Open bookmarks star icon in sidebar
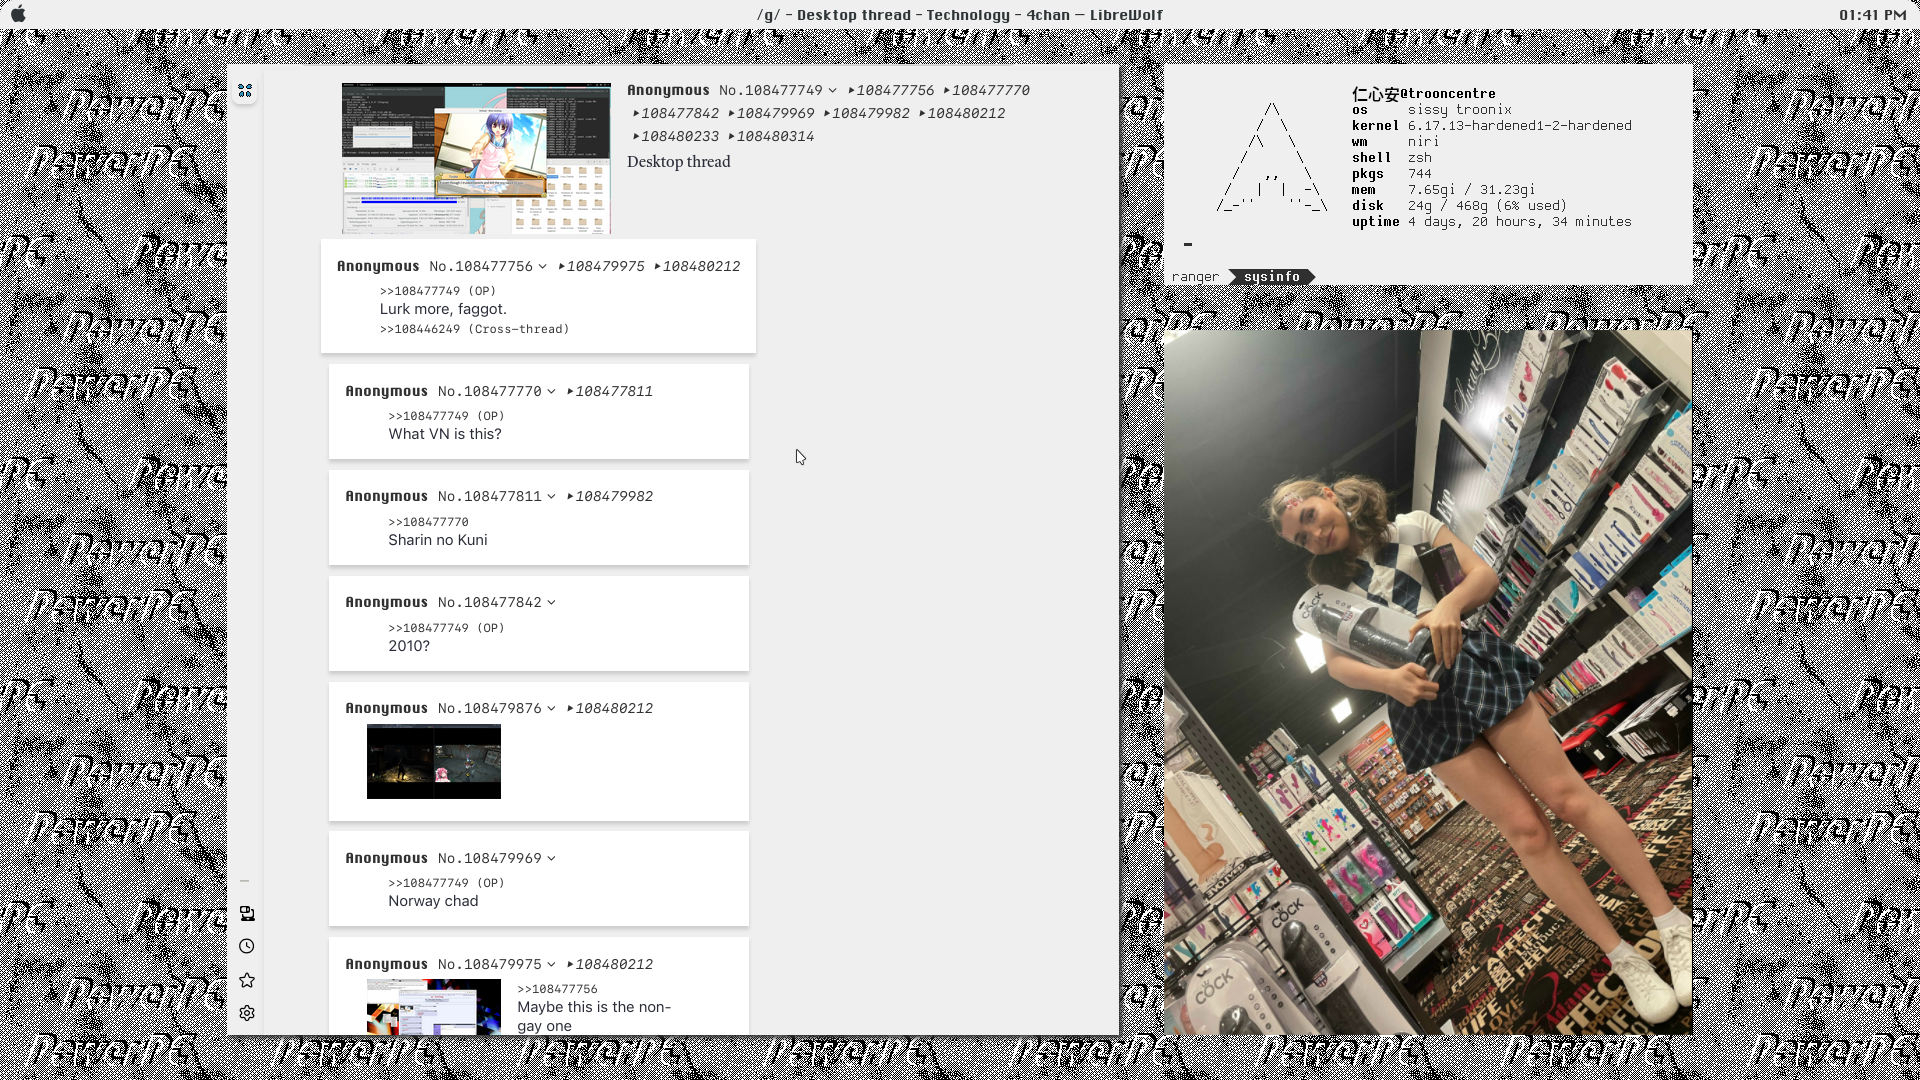Viewport: 1920px width, 1080px height. (x=247, y=980)
